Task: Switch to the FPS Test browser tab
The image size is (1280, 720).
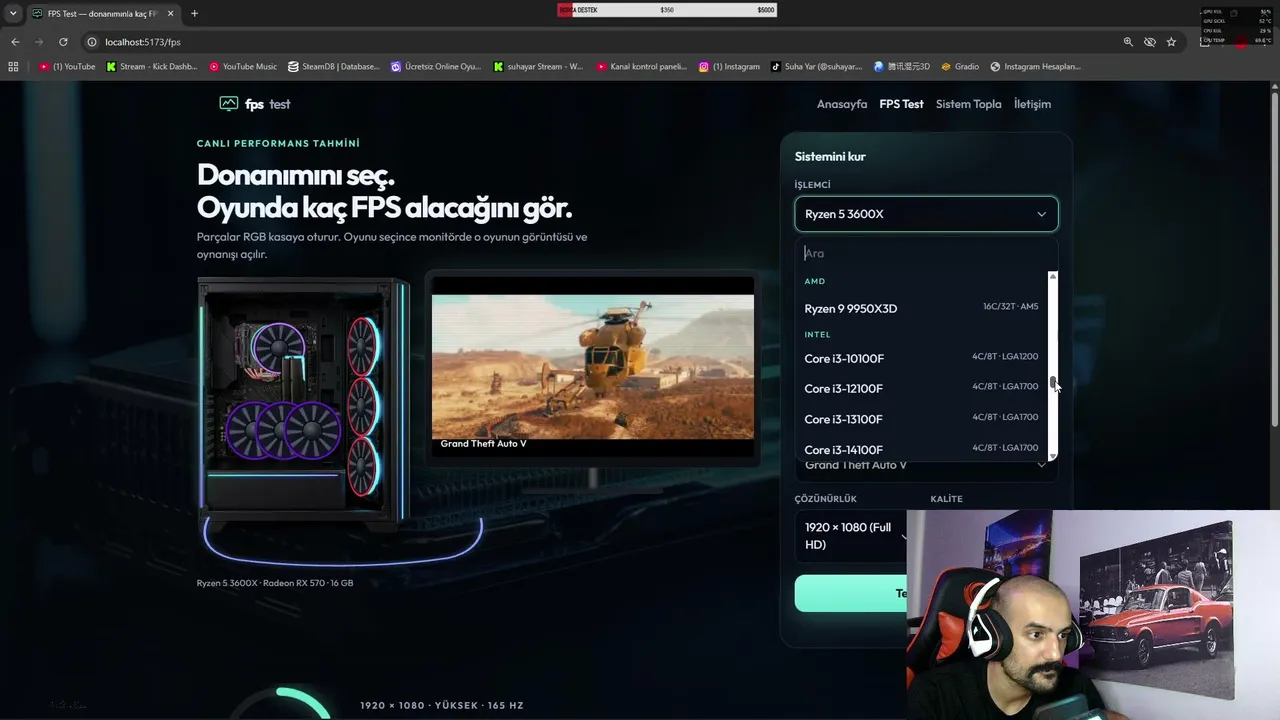Action: 101,13
